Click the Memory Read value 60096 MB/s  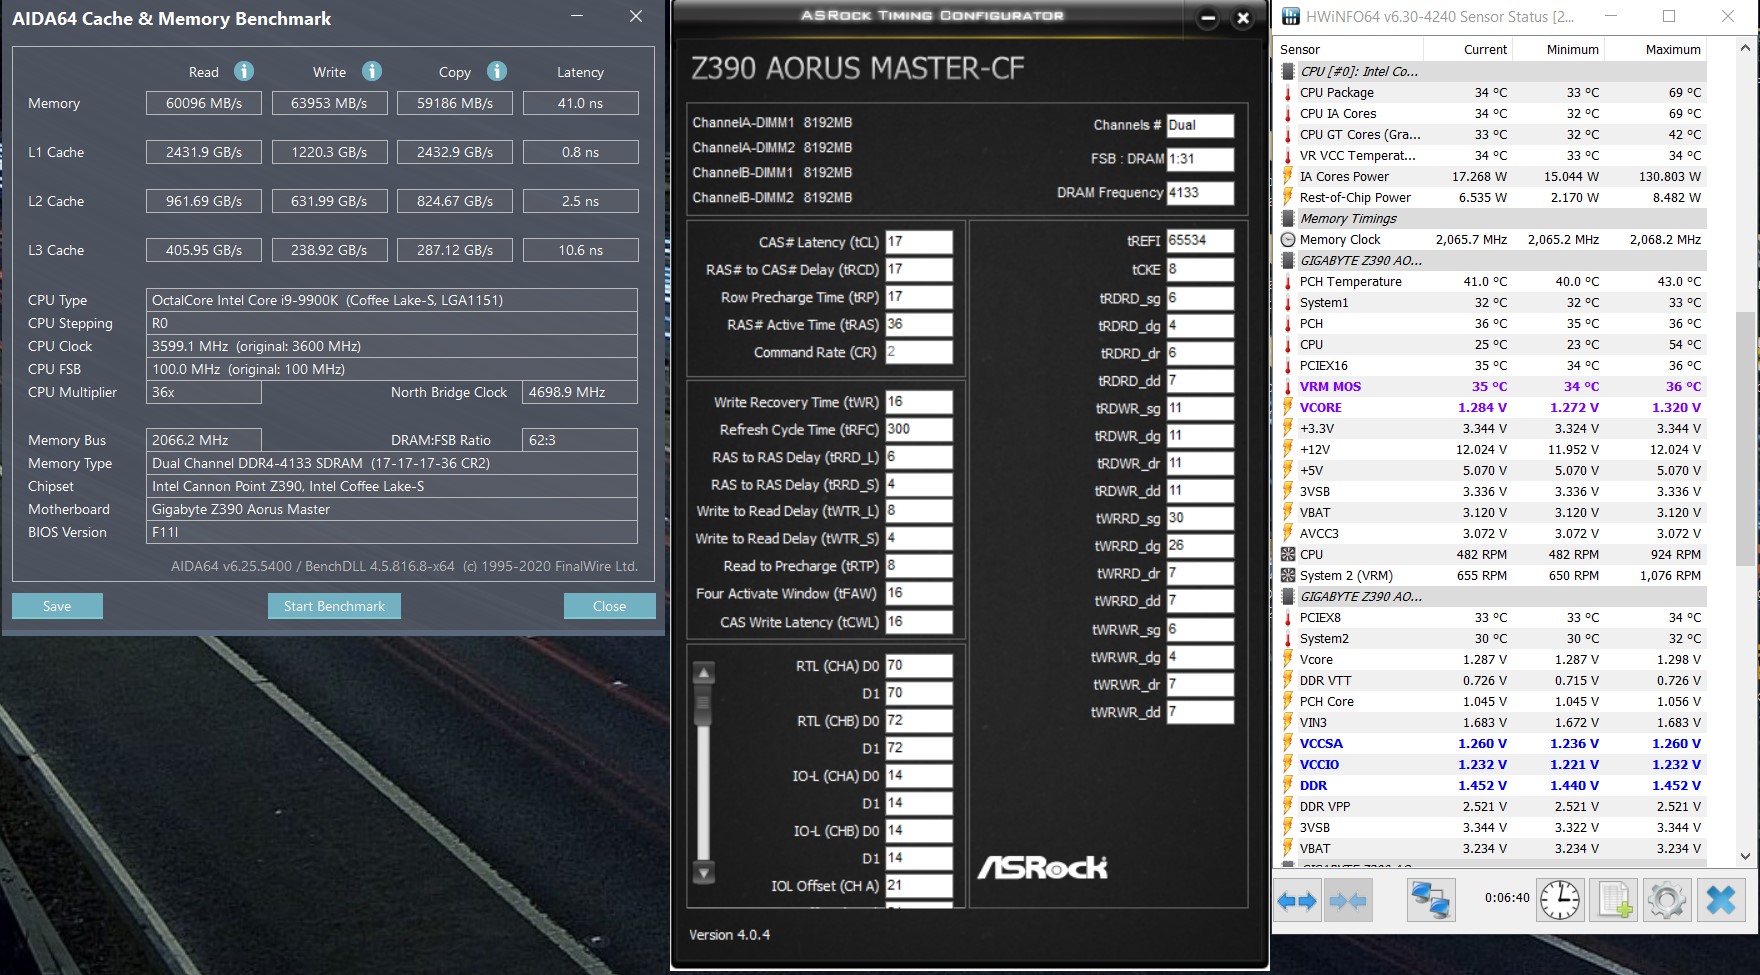pos(204,103)
